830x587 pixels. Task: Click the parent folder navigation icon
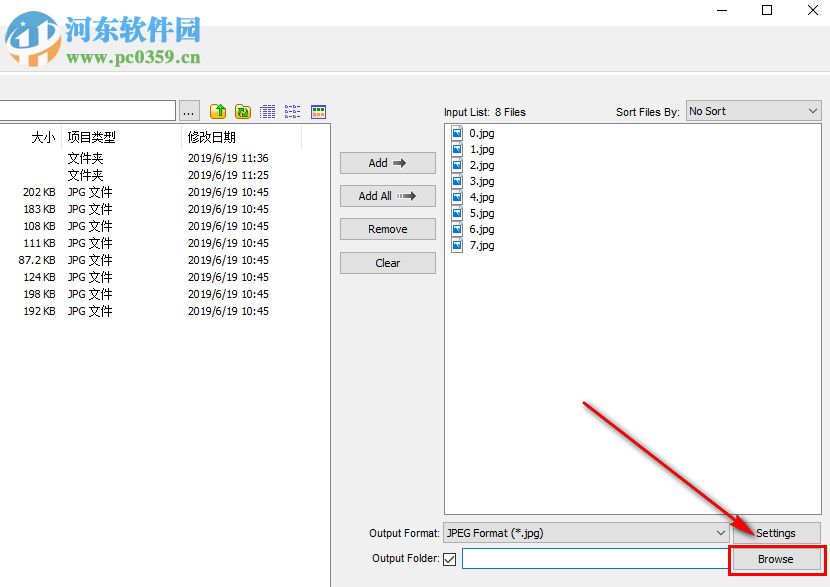click(217, 110)
